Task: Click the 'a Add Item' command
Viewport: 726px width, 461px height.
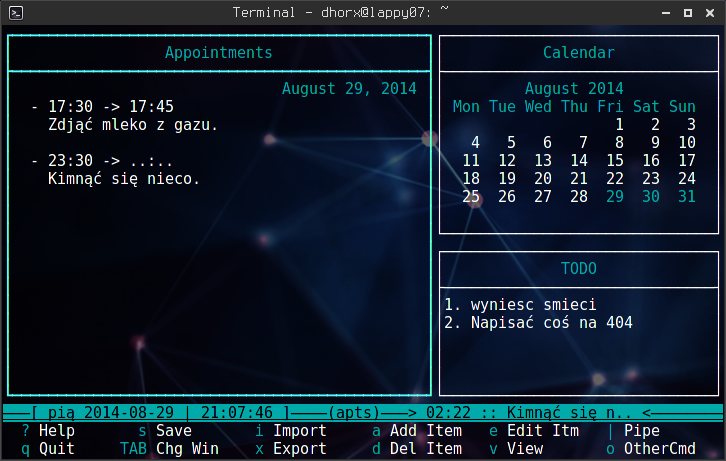Action: click(417, 431)
